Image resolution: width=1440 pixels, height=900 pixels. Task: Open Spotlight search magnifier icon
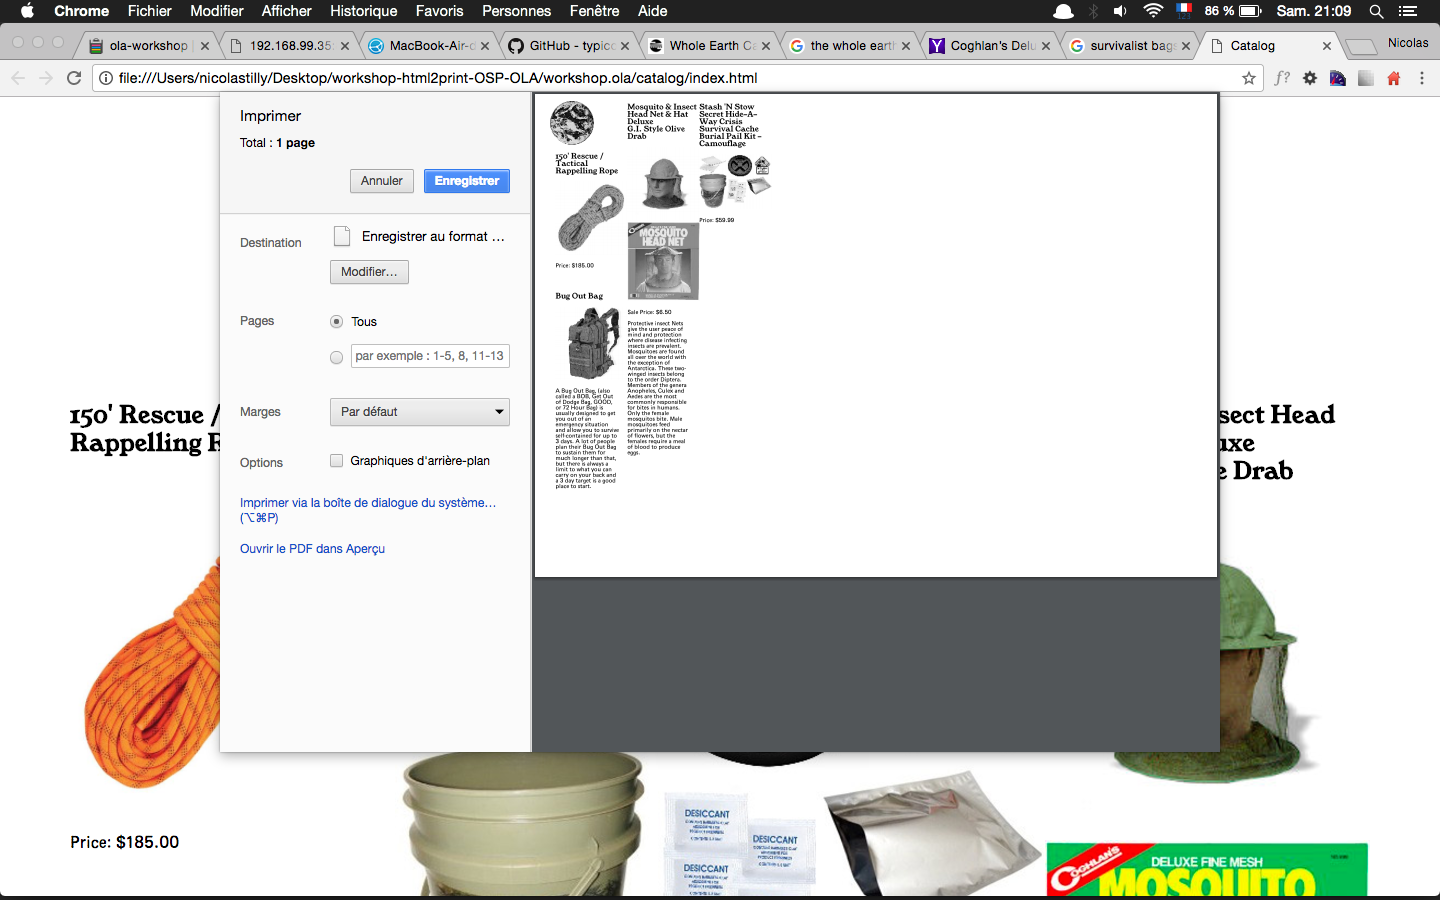click(1376, 11)
